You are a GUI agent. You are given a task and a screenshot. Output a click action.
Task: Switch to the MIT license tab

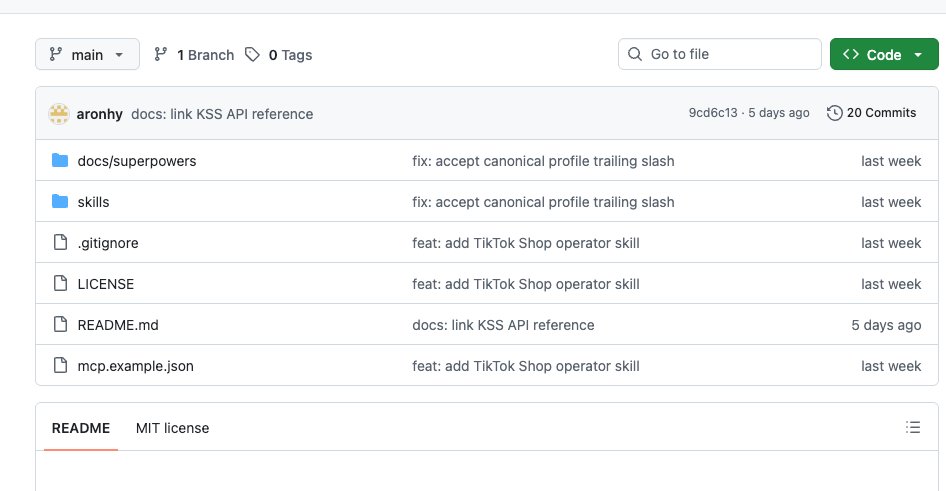tap(173, 428)
